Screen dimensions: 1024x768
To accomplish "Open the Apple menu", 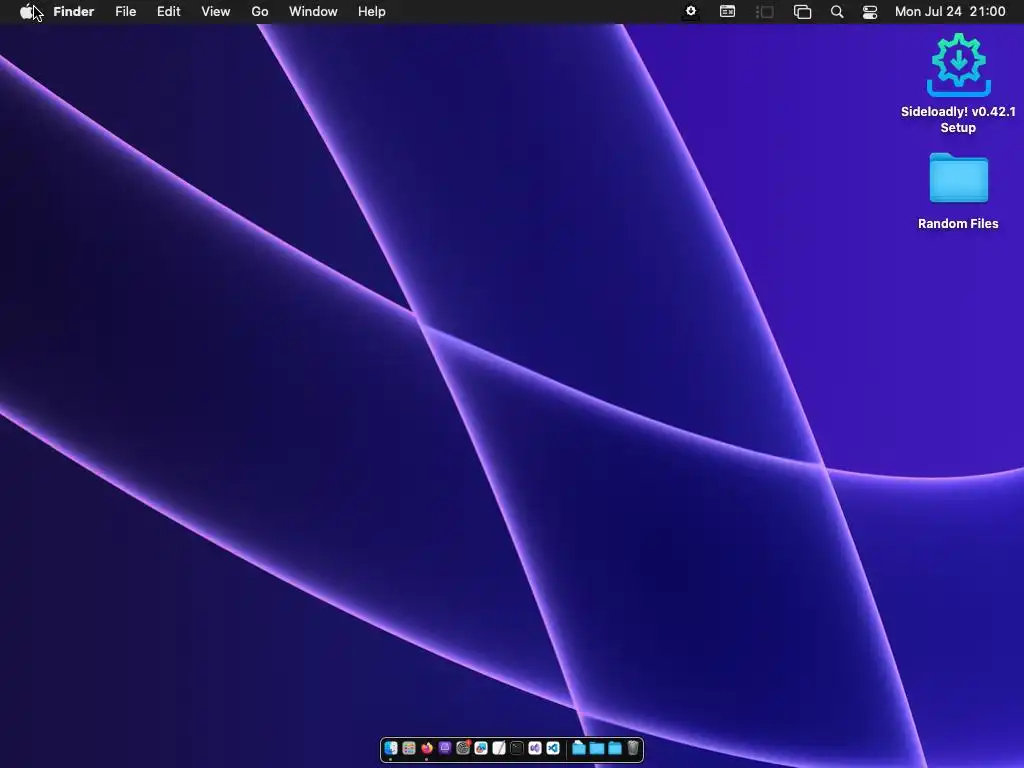I will coord(27,12).
